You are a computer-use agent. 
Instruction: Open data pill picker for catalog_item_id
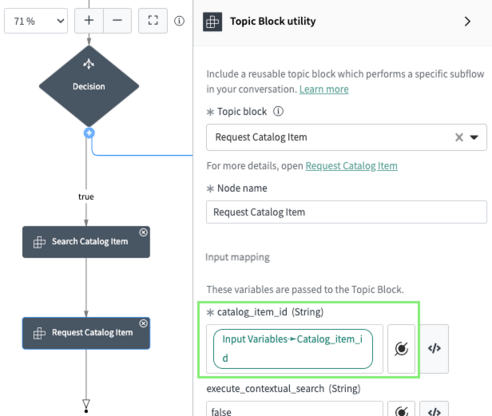pyautogui.click(x=401, y=349)
